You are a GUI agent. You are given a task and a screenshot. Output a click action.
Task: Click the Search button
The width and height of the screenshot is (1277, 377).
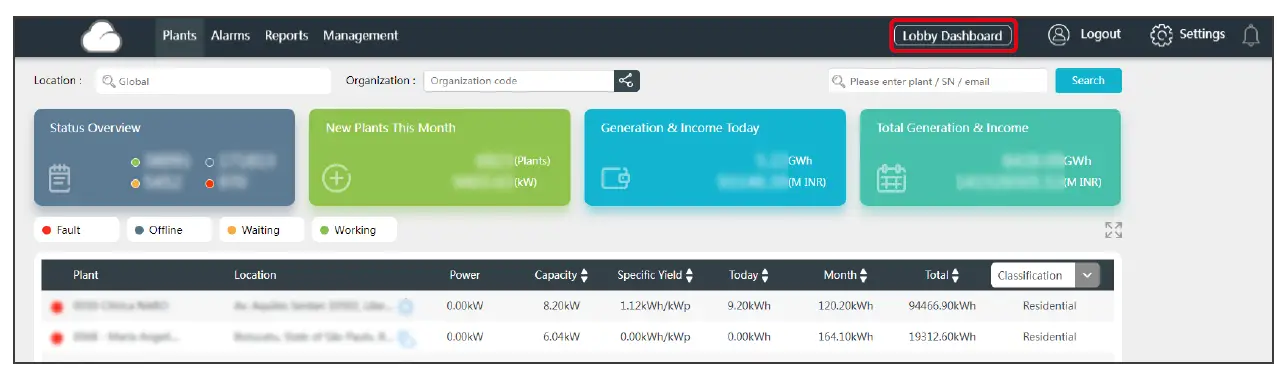tap(1088, 81)
